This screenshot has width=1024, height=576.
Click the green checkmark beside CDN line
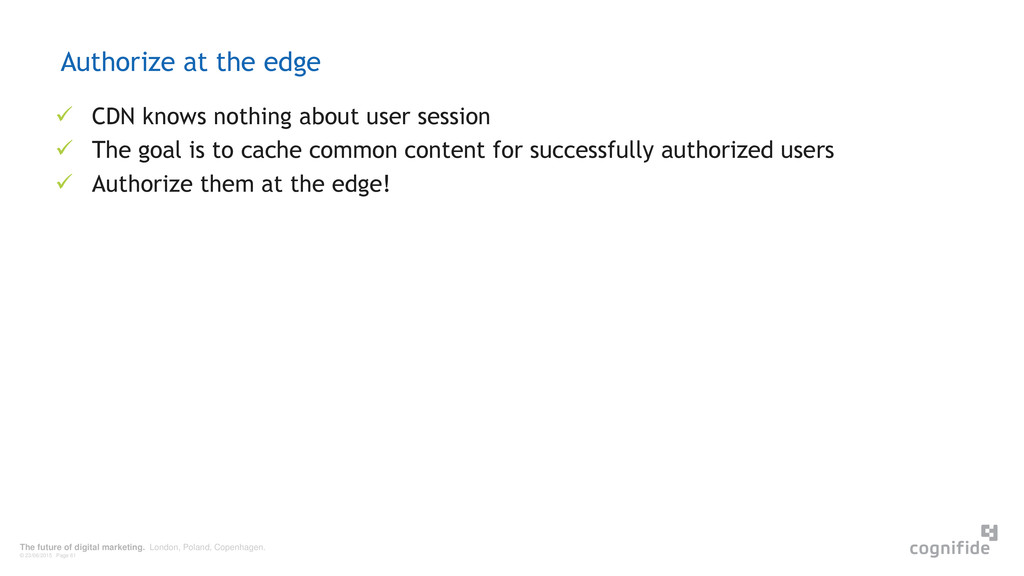click(x=64, y=114)
